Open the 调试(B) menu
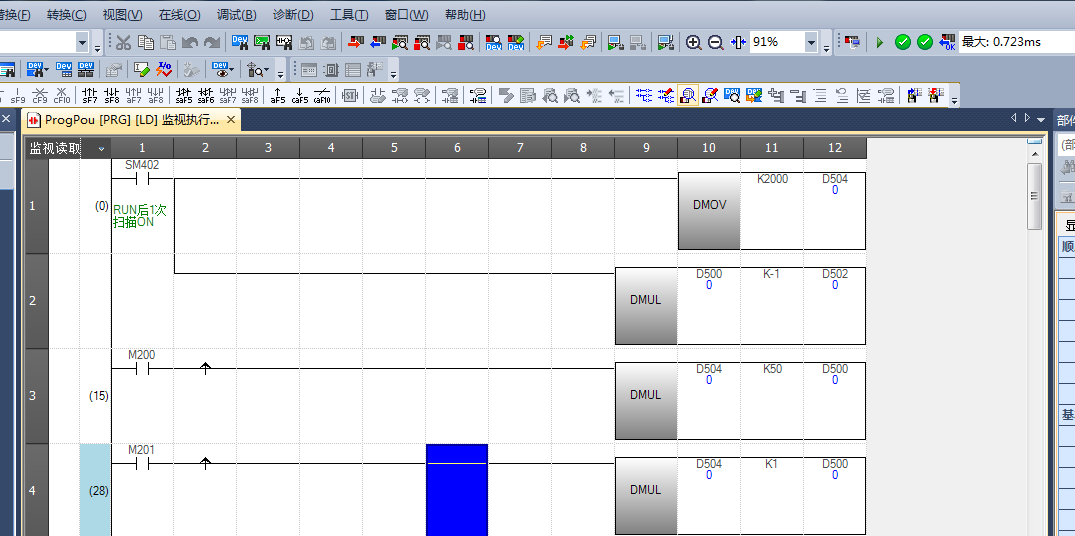The image size is (1075, 536). tap(236, 15)
